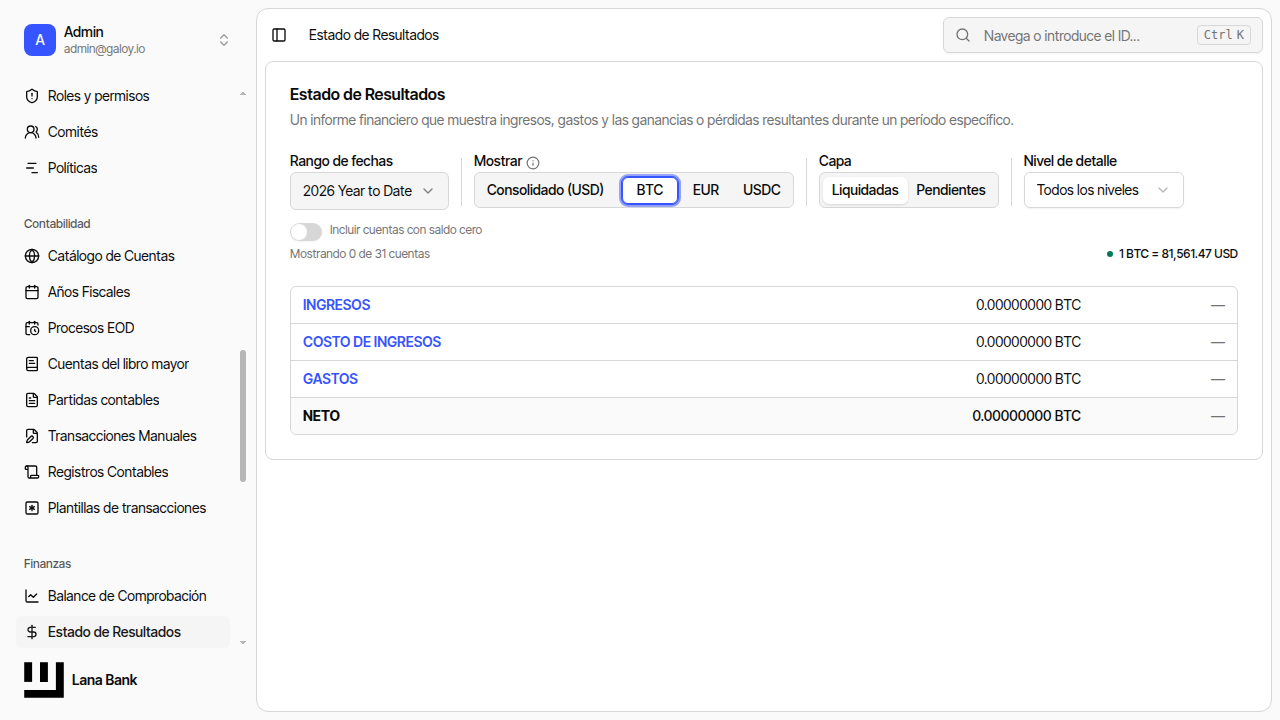Screen dimensions: 1280x720
Task: Click the search magnifier icon
Action: click(x=963, y=35)
